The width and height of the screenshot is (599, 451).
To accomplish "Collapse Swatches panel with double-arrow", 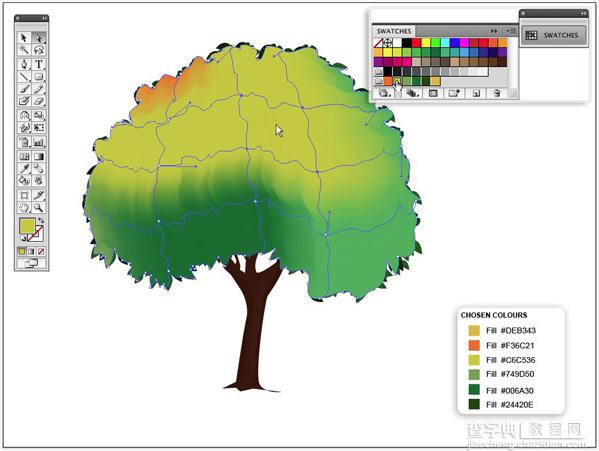I will (494, 31).
